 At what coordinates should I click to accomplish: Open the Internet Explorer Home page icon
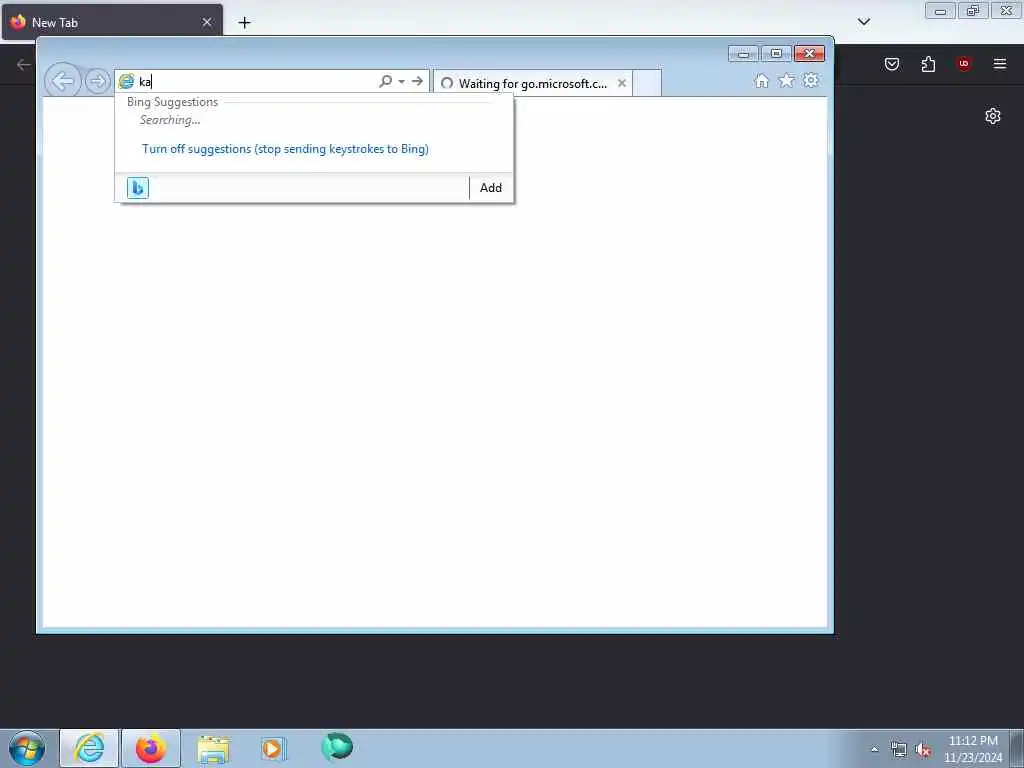[761, 80]
